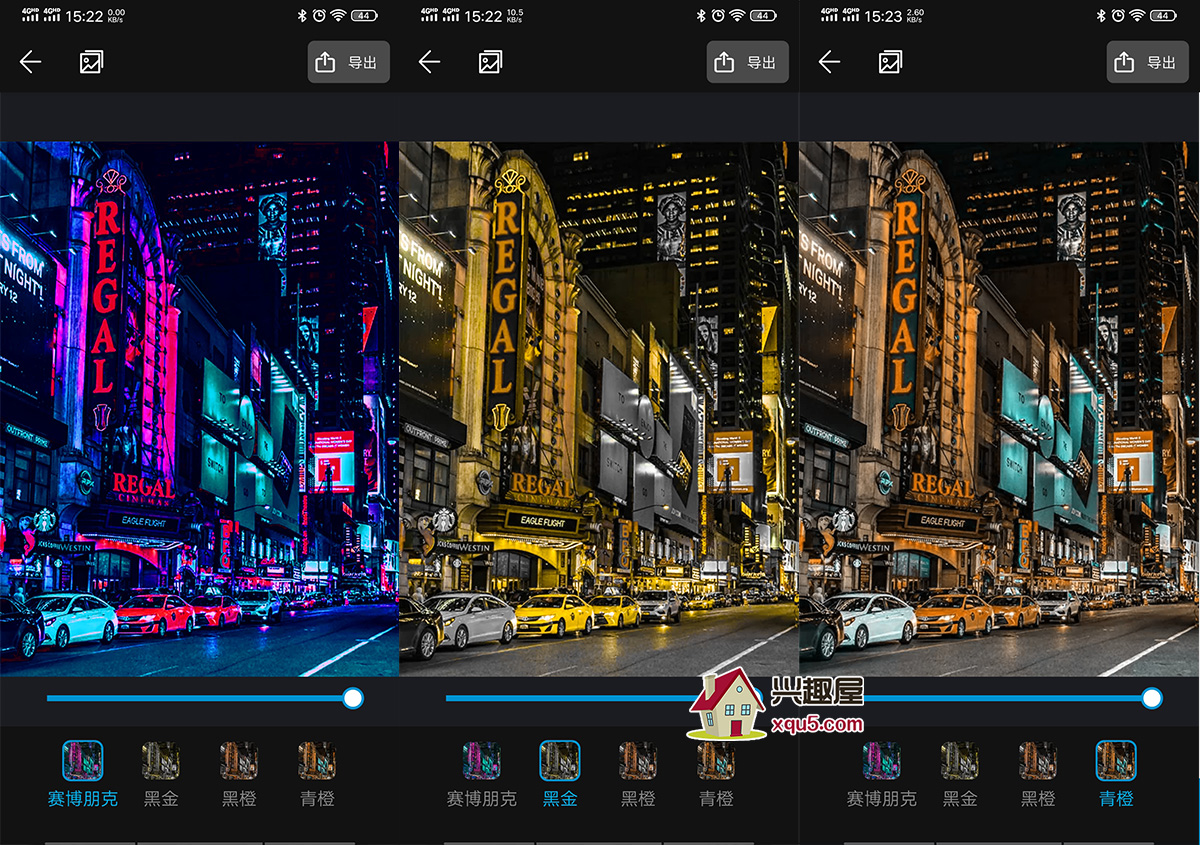Tap the cyberpunk-toned preview photo in the left screen
Image resolution: width=1200 pixels, height=845 pixels.
(199, 409)
